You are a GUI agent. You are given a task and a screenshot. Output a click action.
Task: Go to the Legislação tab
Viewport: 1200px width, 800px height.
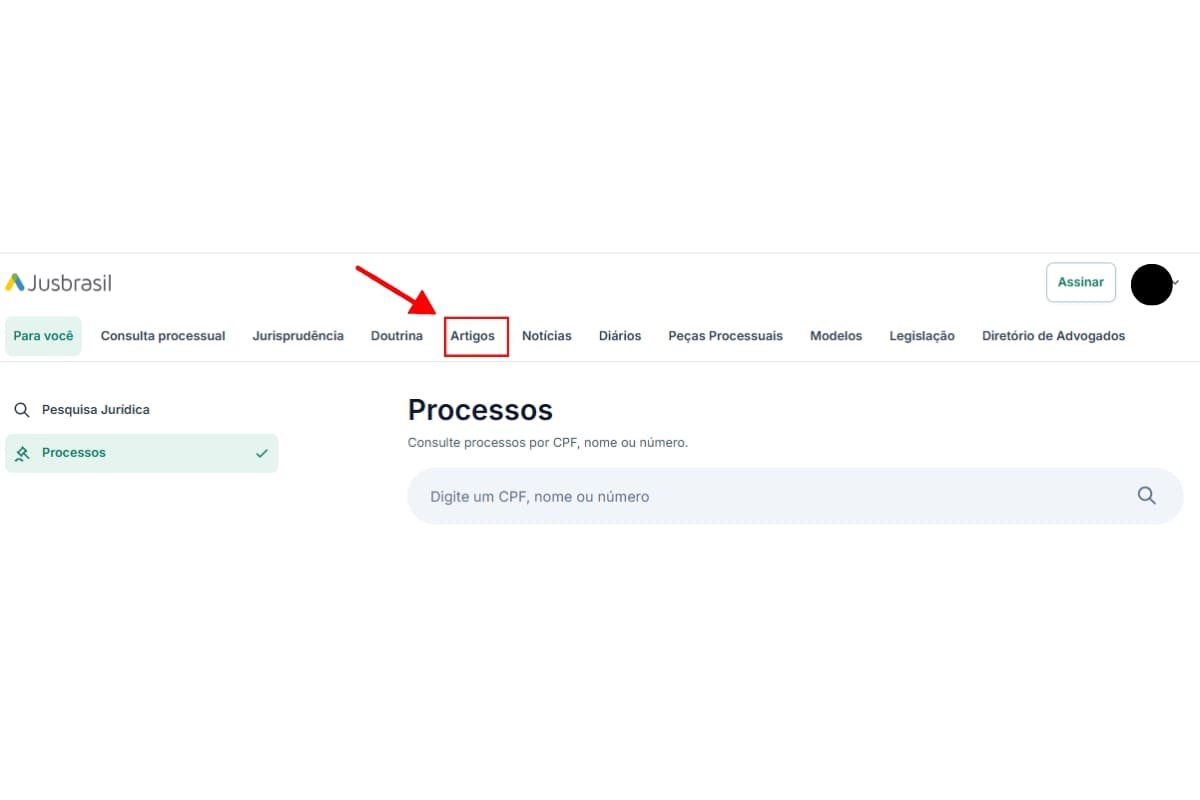click(x=922, y=336)
